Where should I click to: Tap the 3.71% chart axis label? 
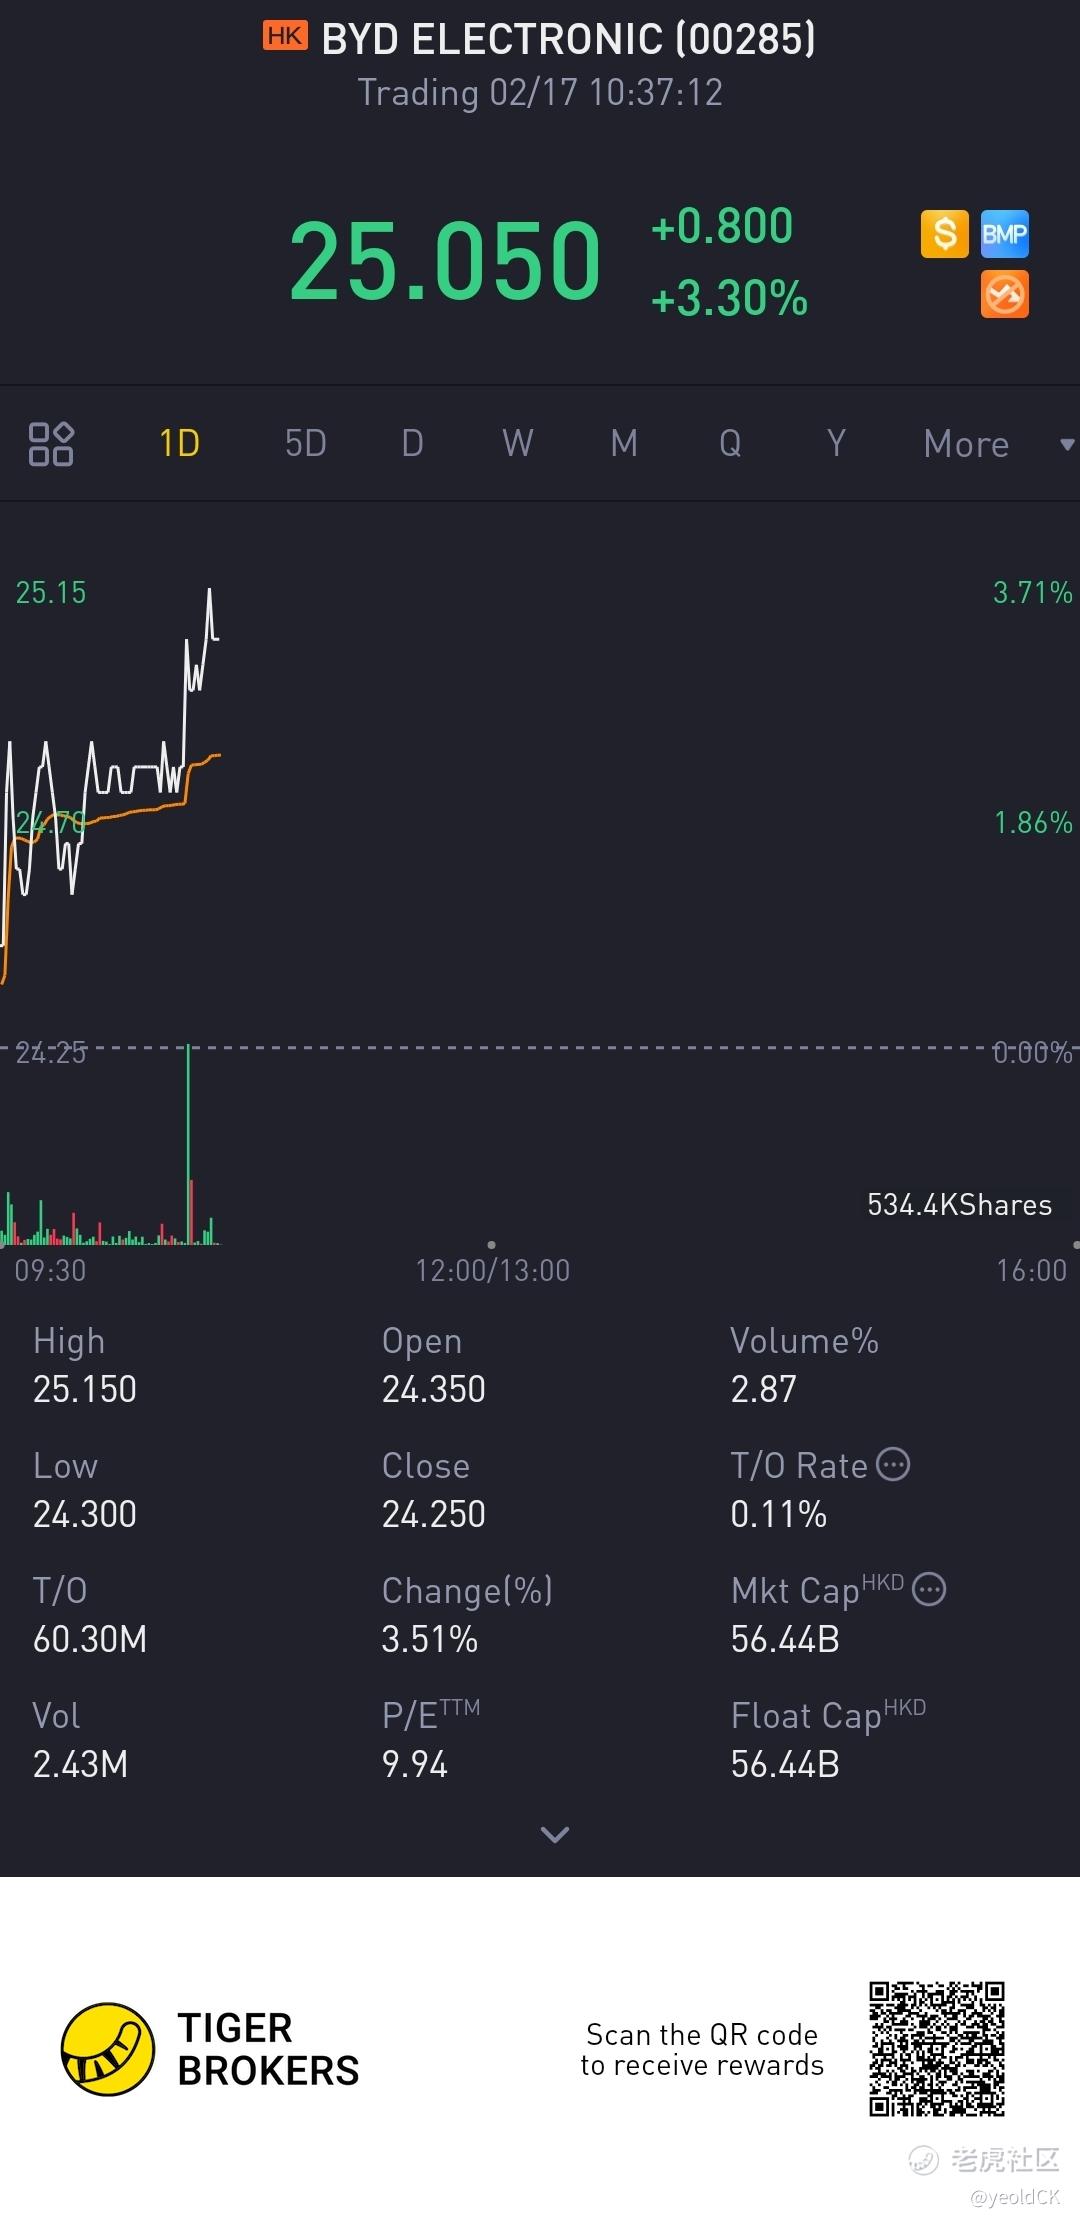[1033, 592]
